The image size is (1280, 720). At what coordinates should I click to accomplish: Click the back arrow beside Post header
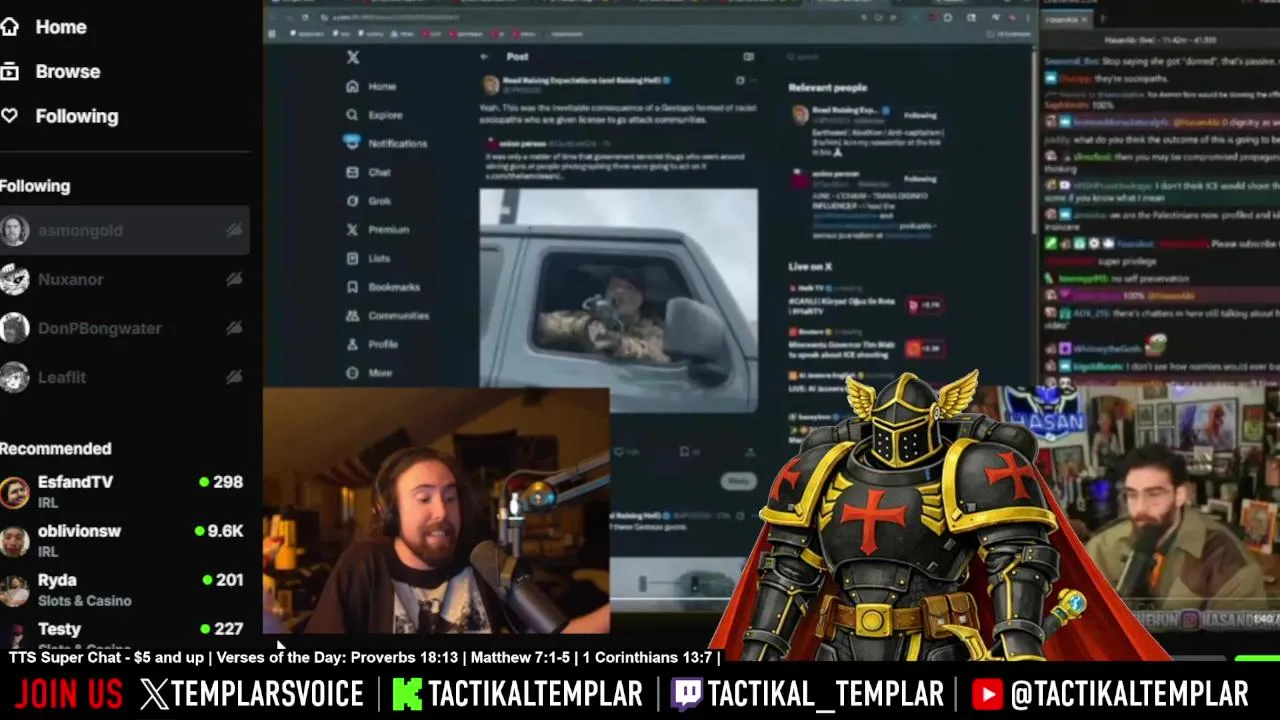click(485, 57)
